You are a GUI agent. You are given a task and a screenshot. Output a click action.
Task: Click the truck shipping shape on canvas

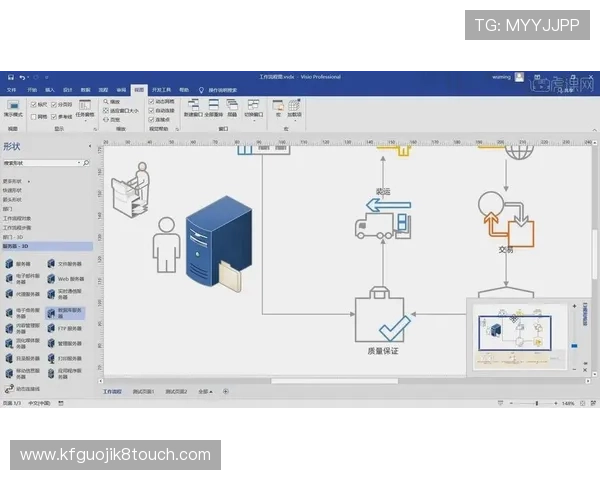pyautogui.click(x=383, y=226)
